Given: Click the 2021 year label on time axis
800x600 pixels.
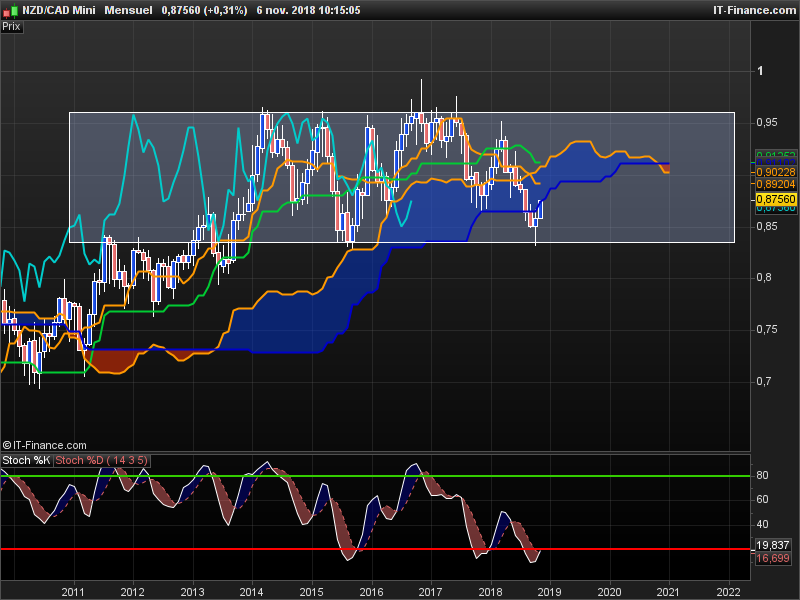Looking at the screenshot, I should tap(669, 592).
